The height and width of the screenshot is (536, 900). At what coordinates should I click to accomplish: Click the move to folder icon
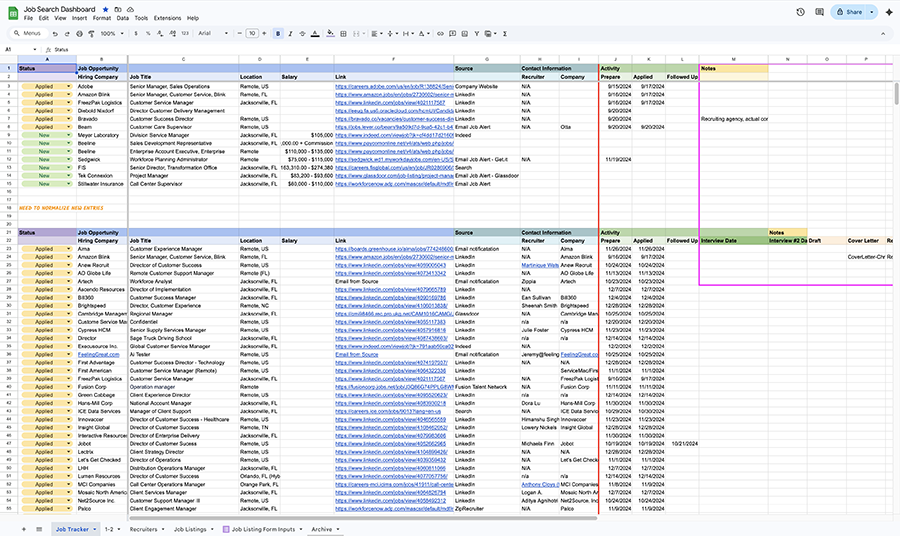118,10
